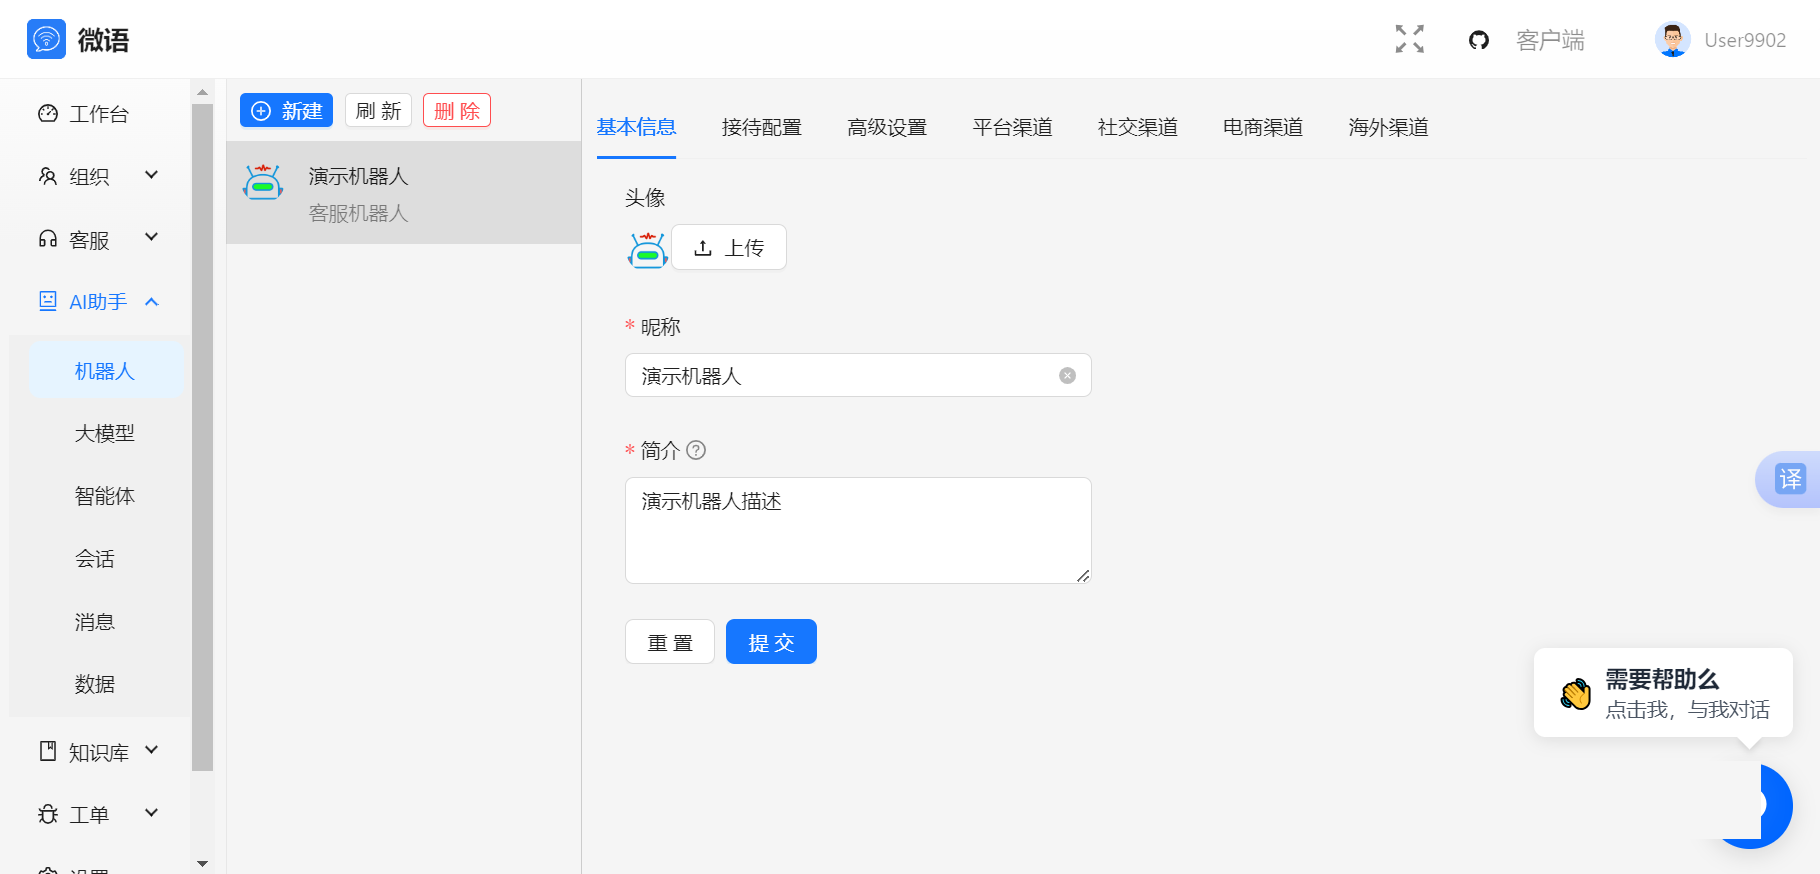This screenshot has height=874, width=1820.
Task: Open the 工作台 dashboard item
Action: (x=98, y=114)
